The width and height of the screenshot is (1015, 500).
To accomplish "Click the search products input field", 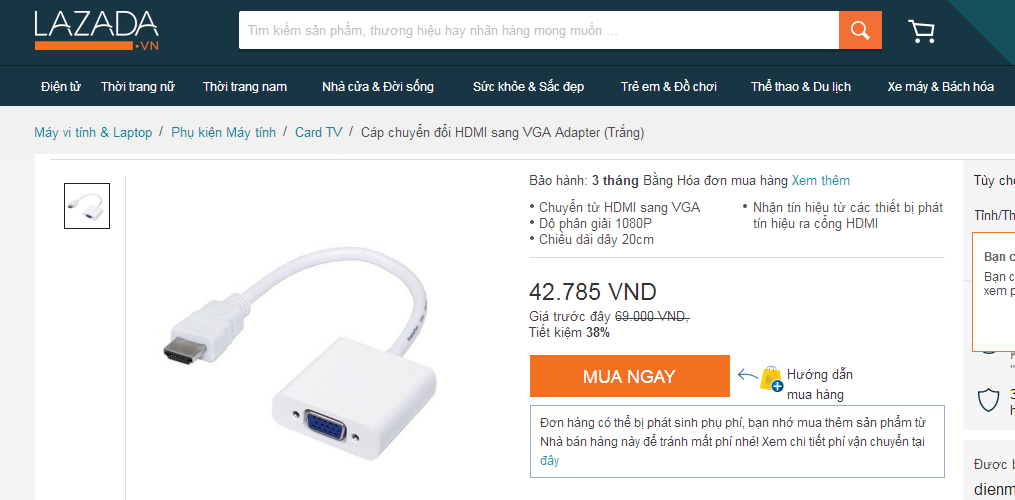I will pos(539,30).
